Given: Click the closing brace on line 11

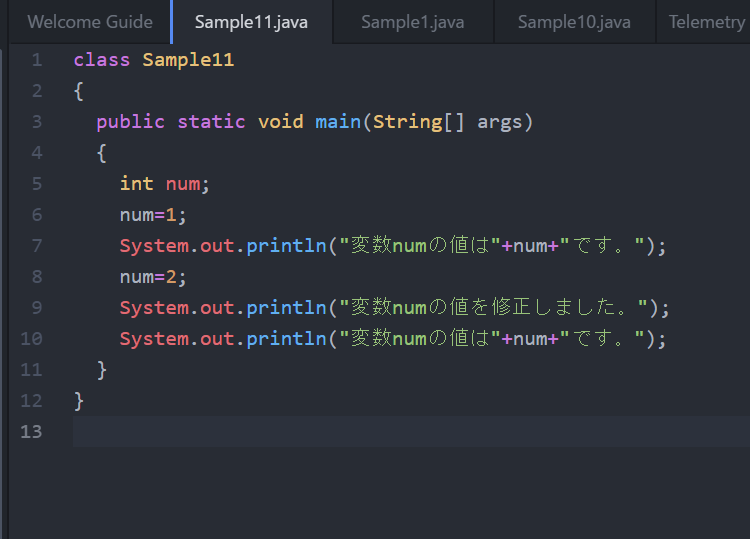Looking at the screenshot, I should tap(102, 370).
